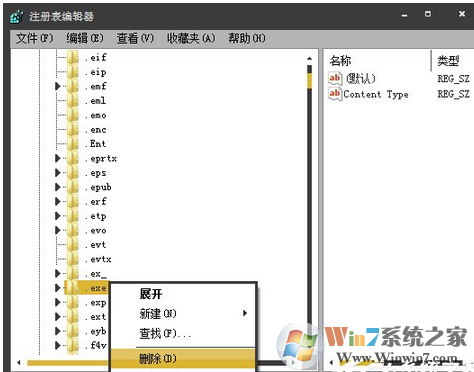474x372 pixels.
Task: Expand the .exp registry key
Action: [x=58, y=302]
